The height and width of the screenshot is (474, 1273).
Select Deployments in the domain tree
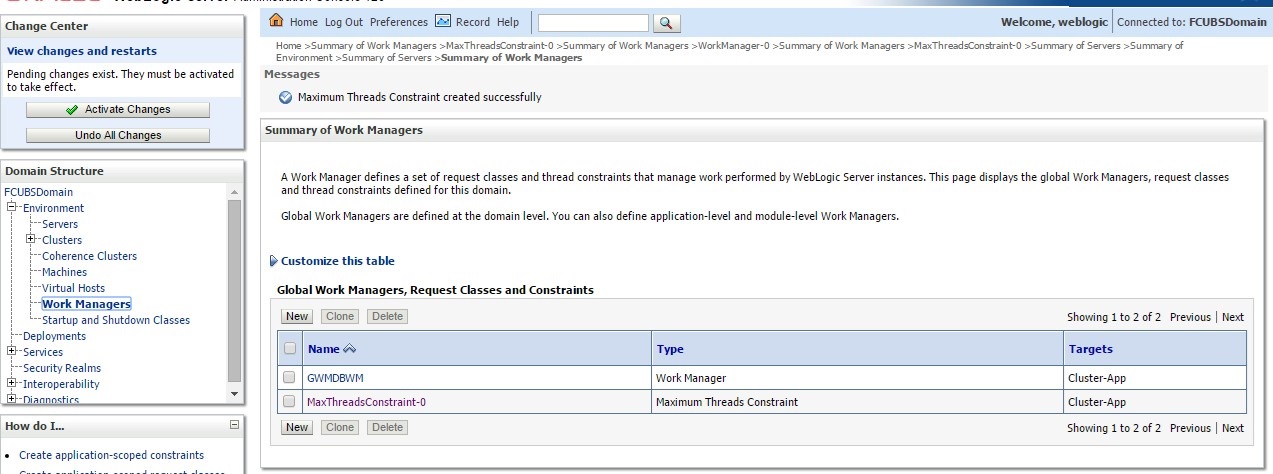coord(55,336)
